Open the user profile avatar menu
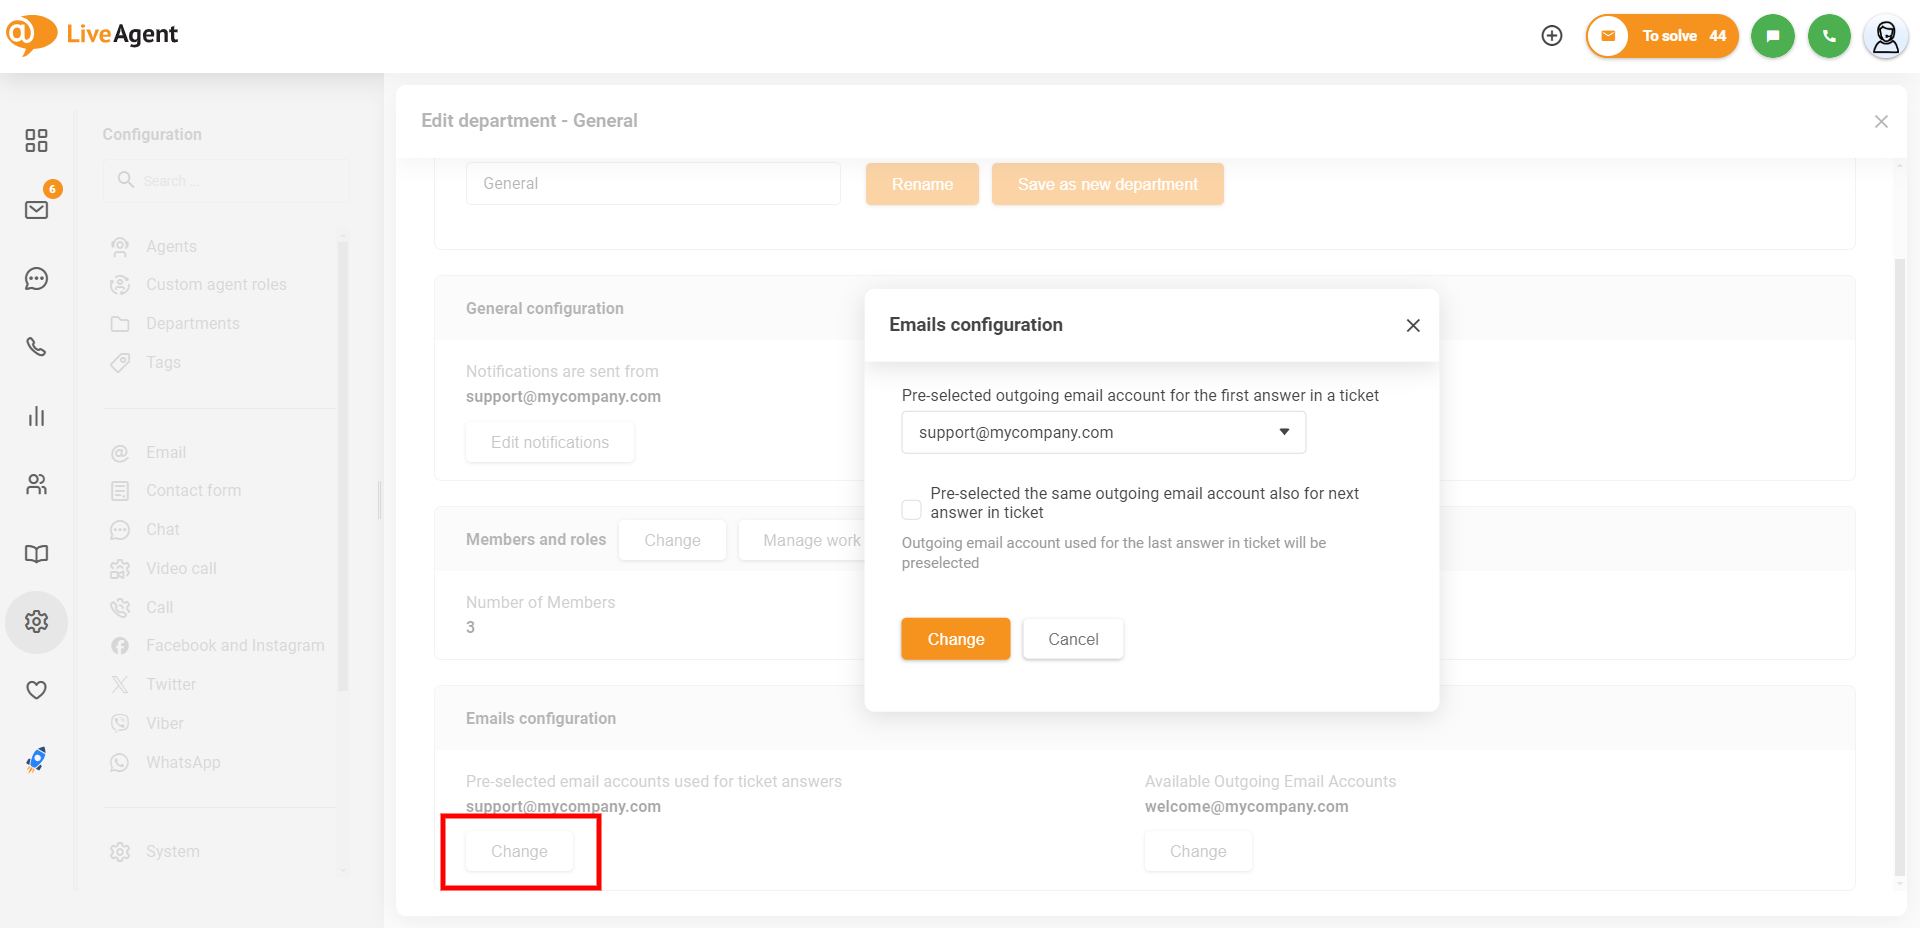This screenshot has height=928, width=1920. pyautogui.click(x=1885, y=37)
